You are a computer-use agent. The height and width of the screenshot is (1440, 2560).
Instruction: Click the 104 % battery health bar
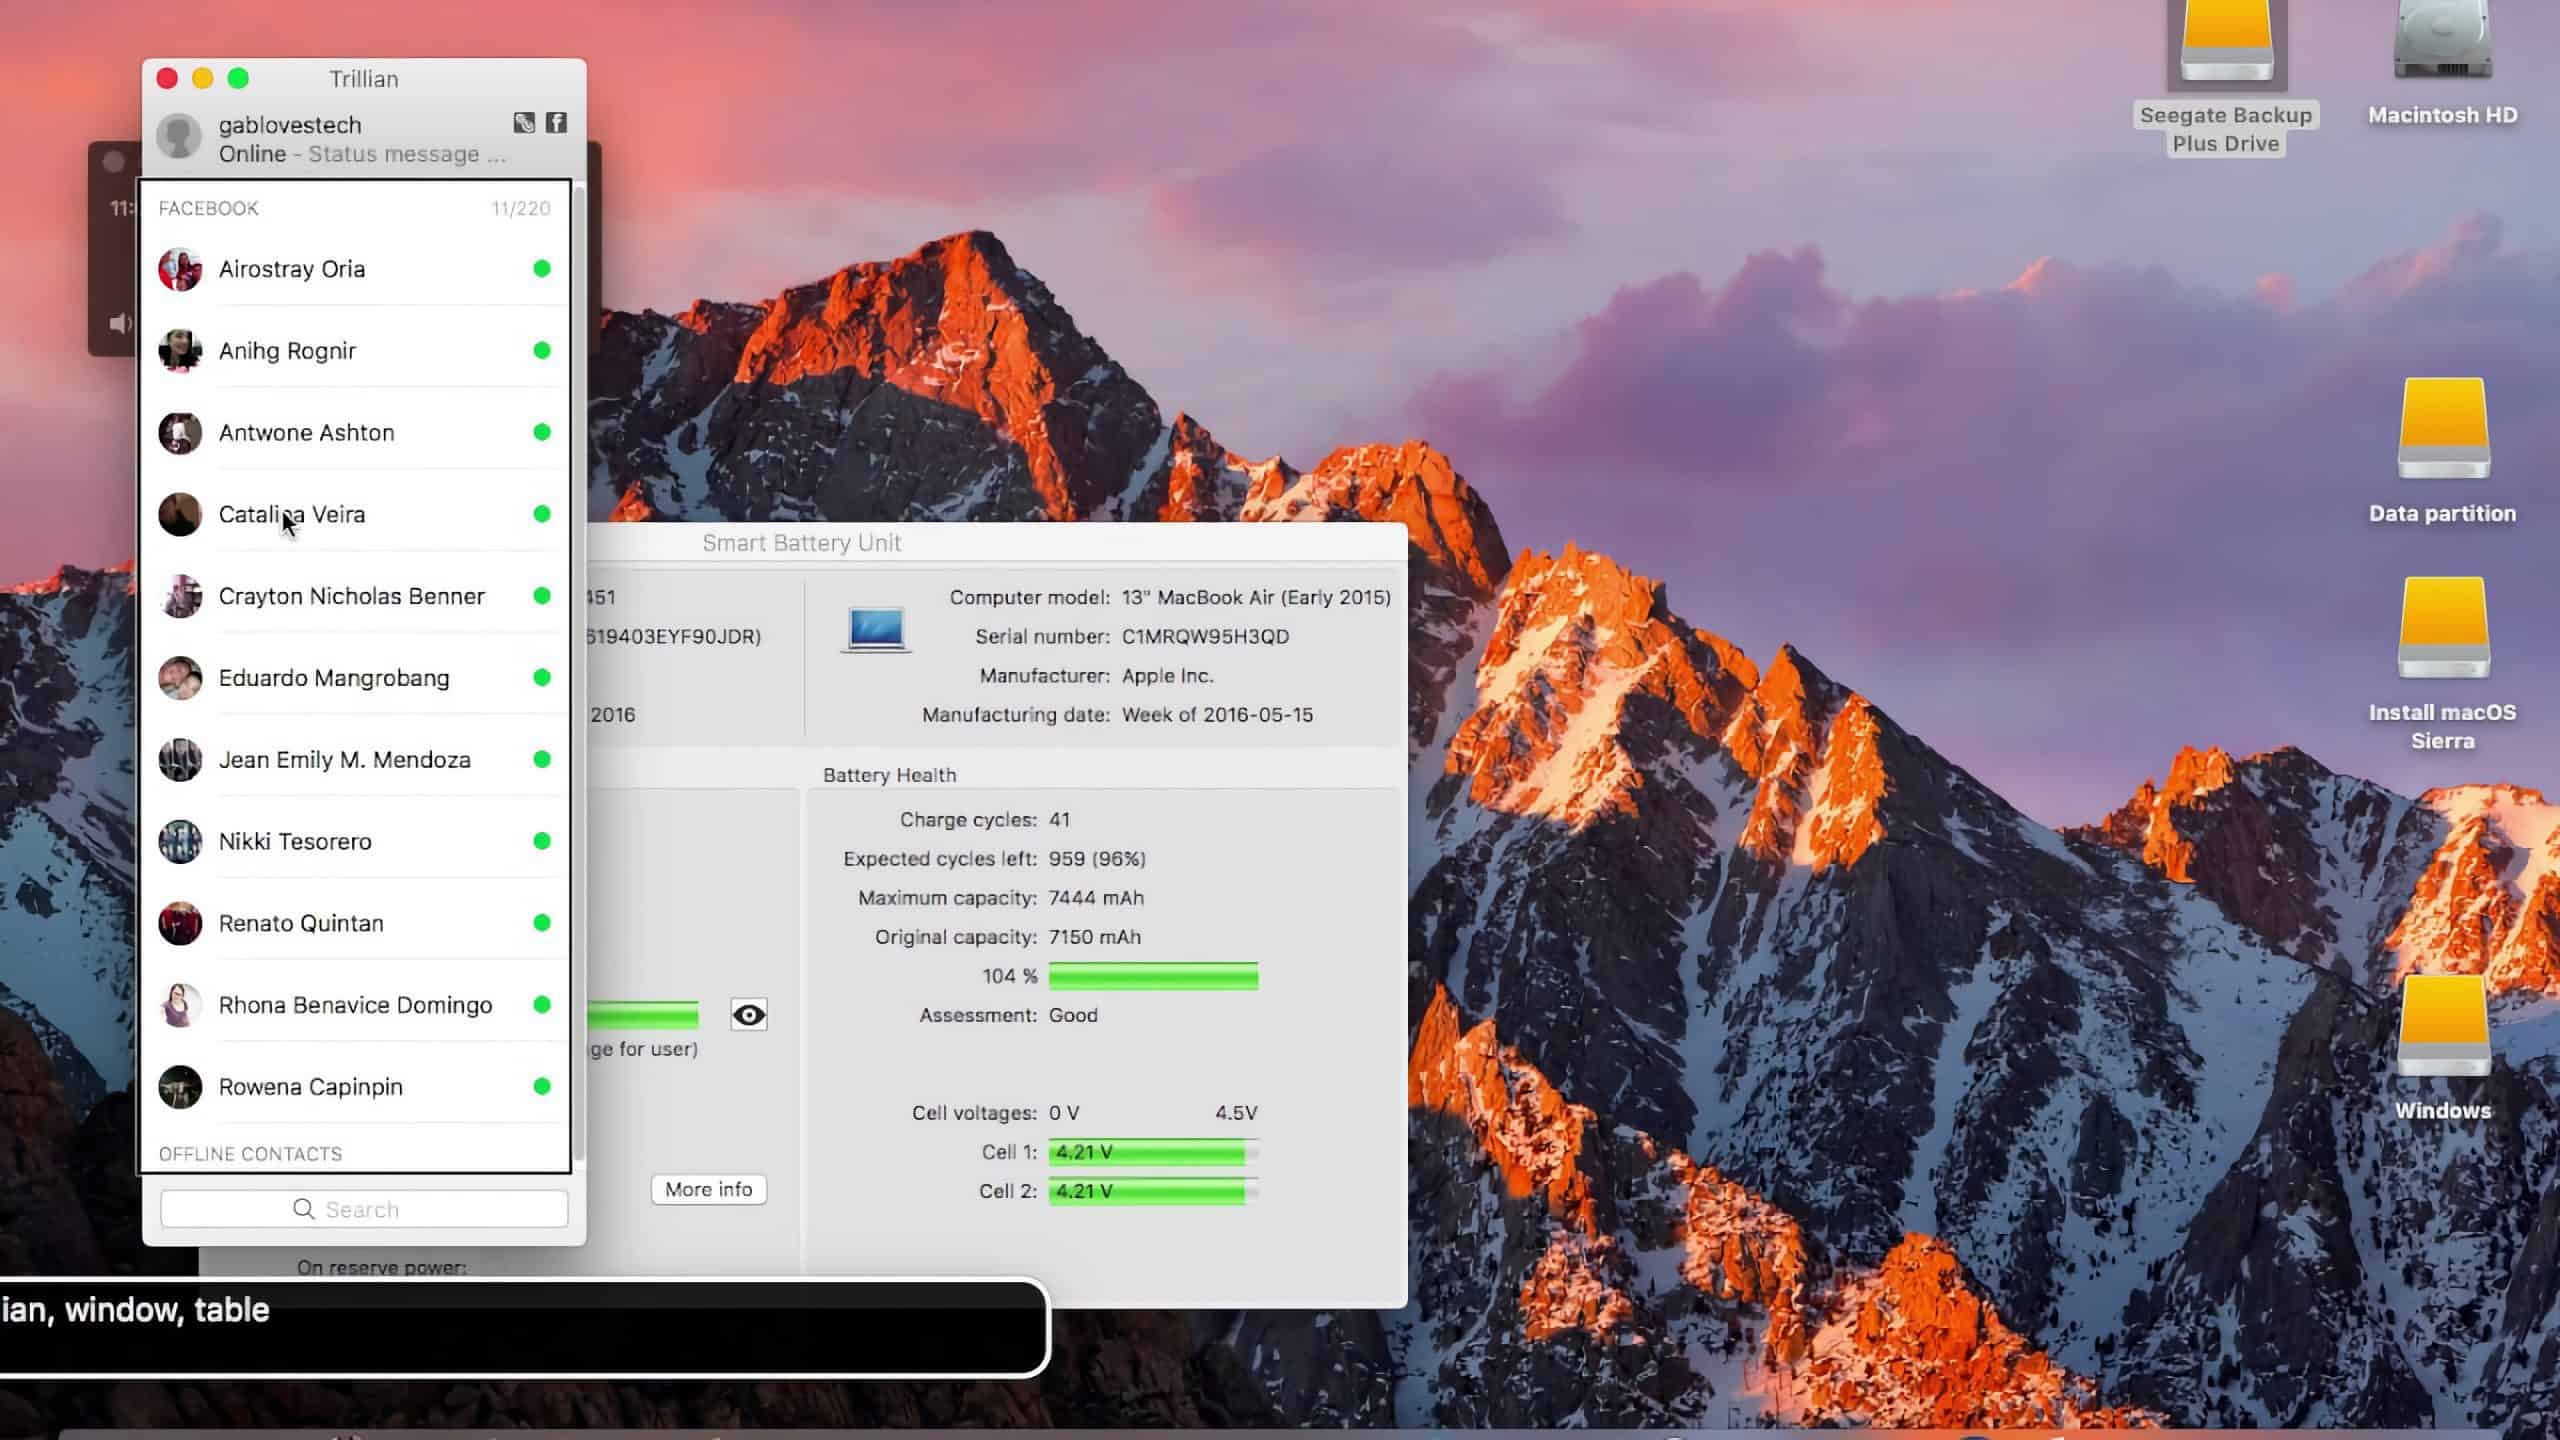(1153, 976)
